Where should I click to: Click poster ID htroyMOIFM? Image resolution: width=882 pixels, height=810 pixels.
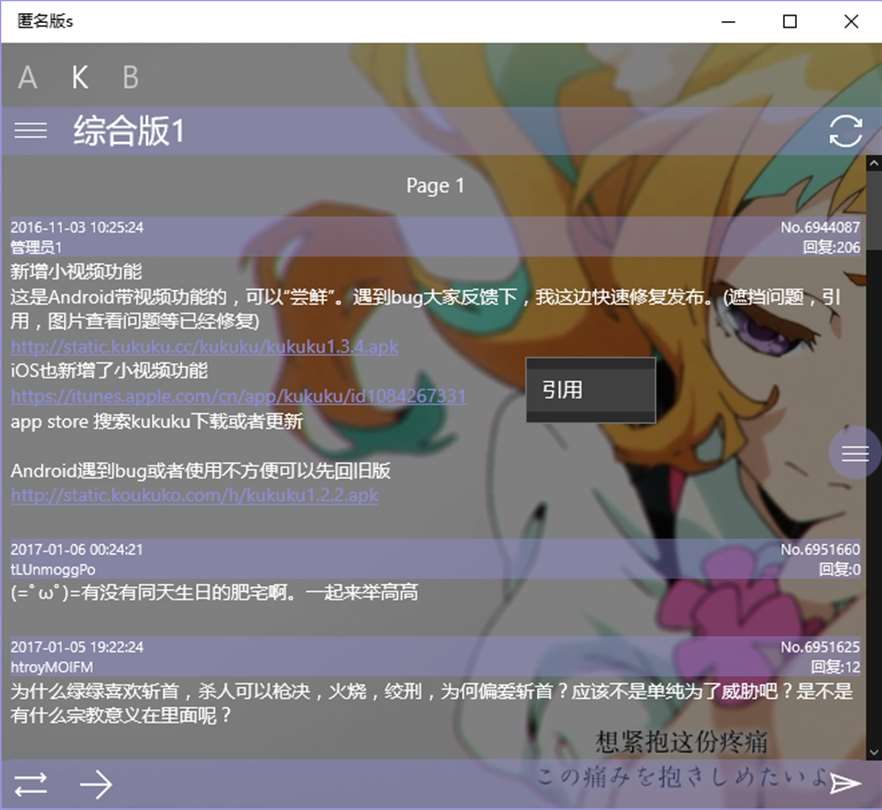coord(52,667)
